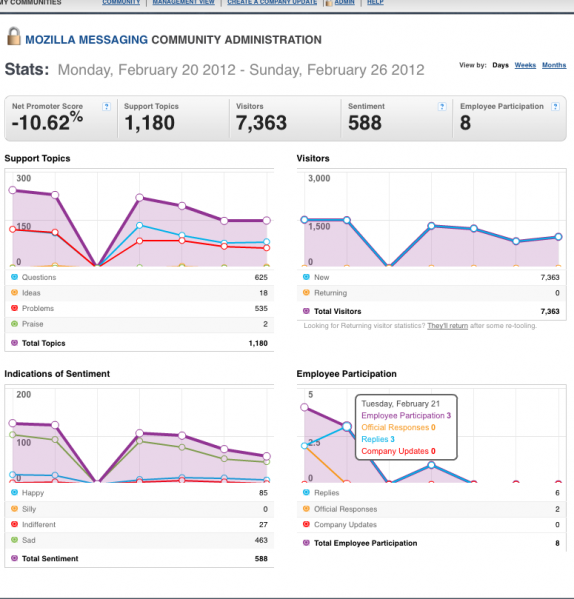Viewport: 574px width, 599px height.
Task: Click the Replies 3 line in chart tooltip
Action: tap(378, 439)
